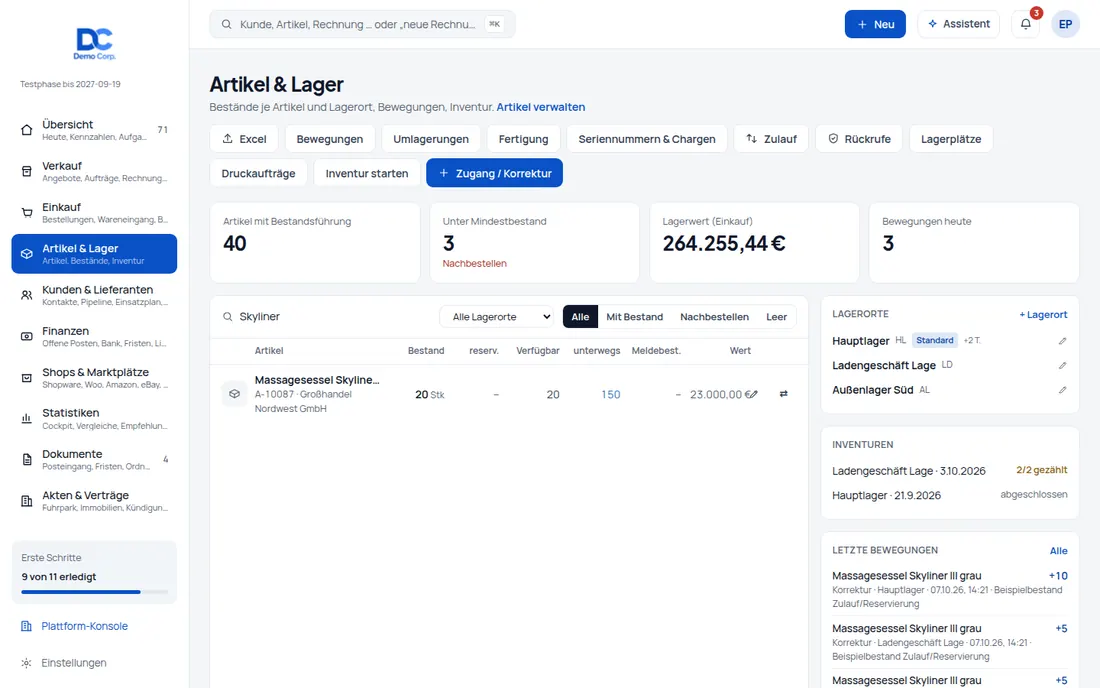1100x688 pixels.
Task: Open Alle Lagerorte dropdown
Action: (496, 317)
